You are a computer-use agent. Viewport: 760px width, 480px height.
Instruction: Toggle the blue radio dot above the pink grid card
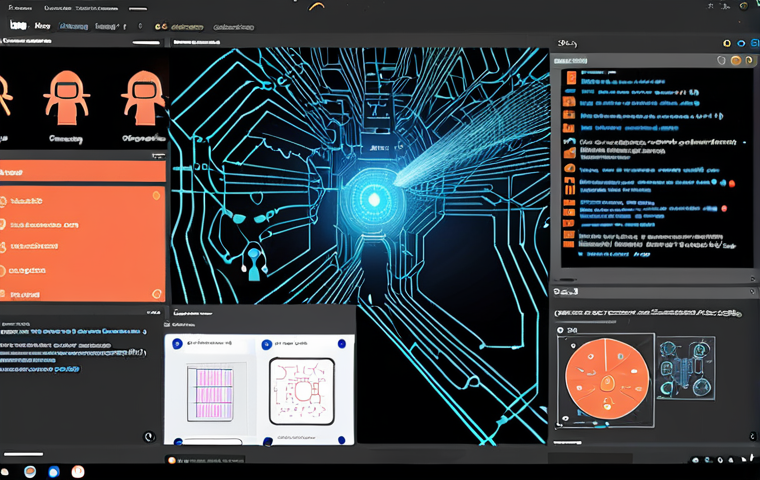pyautogui.click(x=177, y=344)
